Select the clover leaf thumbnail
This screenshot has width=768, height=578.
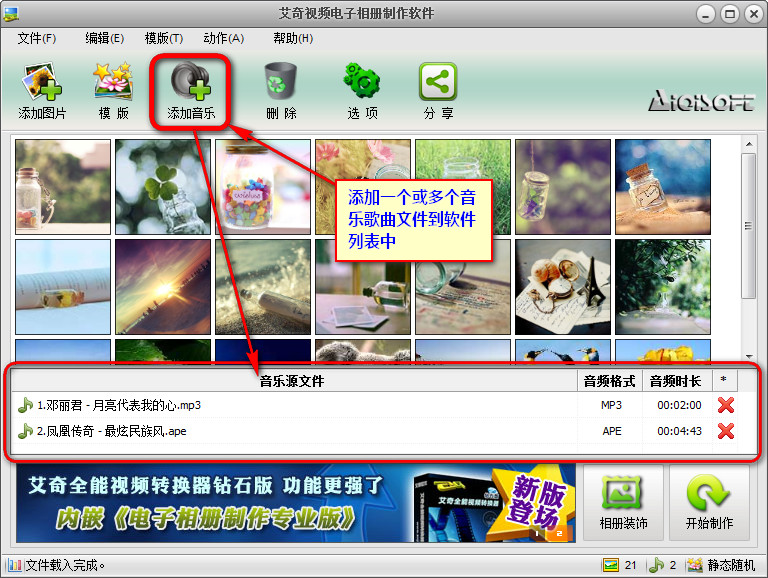click(163, 187)
